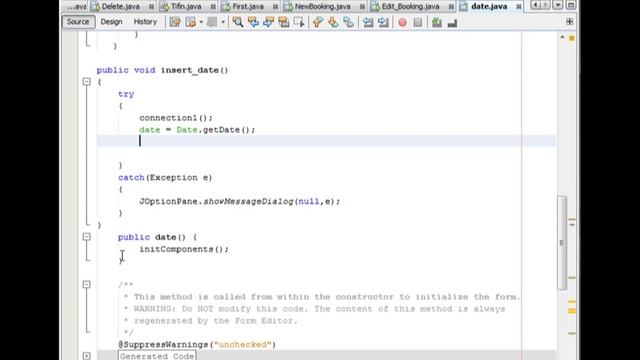Image resolution: width=640 pixels, height=360 pixels.
Task: Close the Tifin.java tab
Action: [213, 7]
